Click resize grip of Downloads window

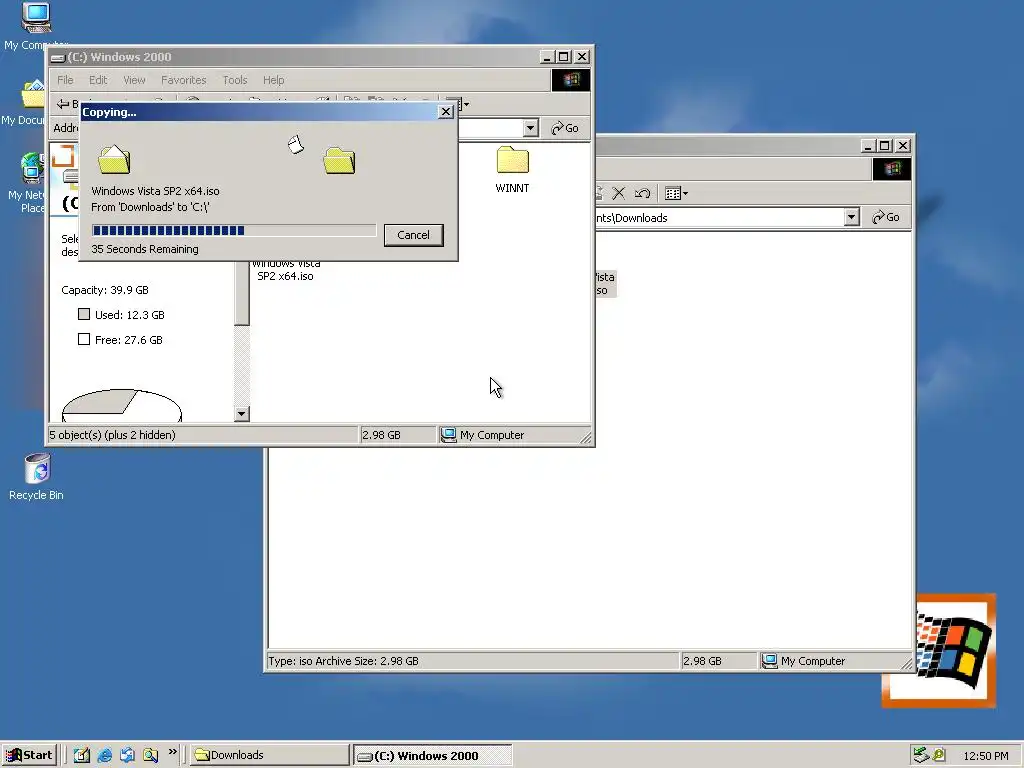pyautogui.click(x=906, y=664)
